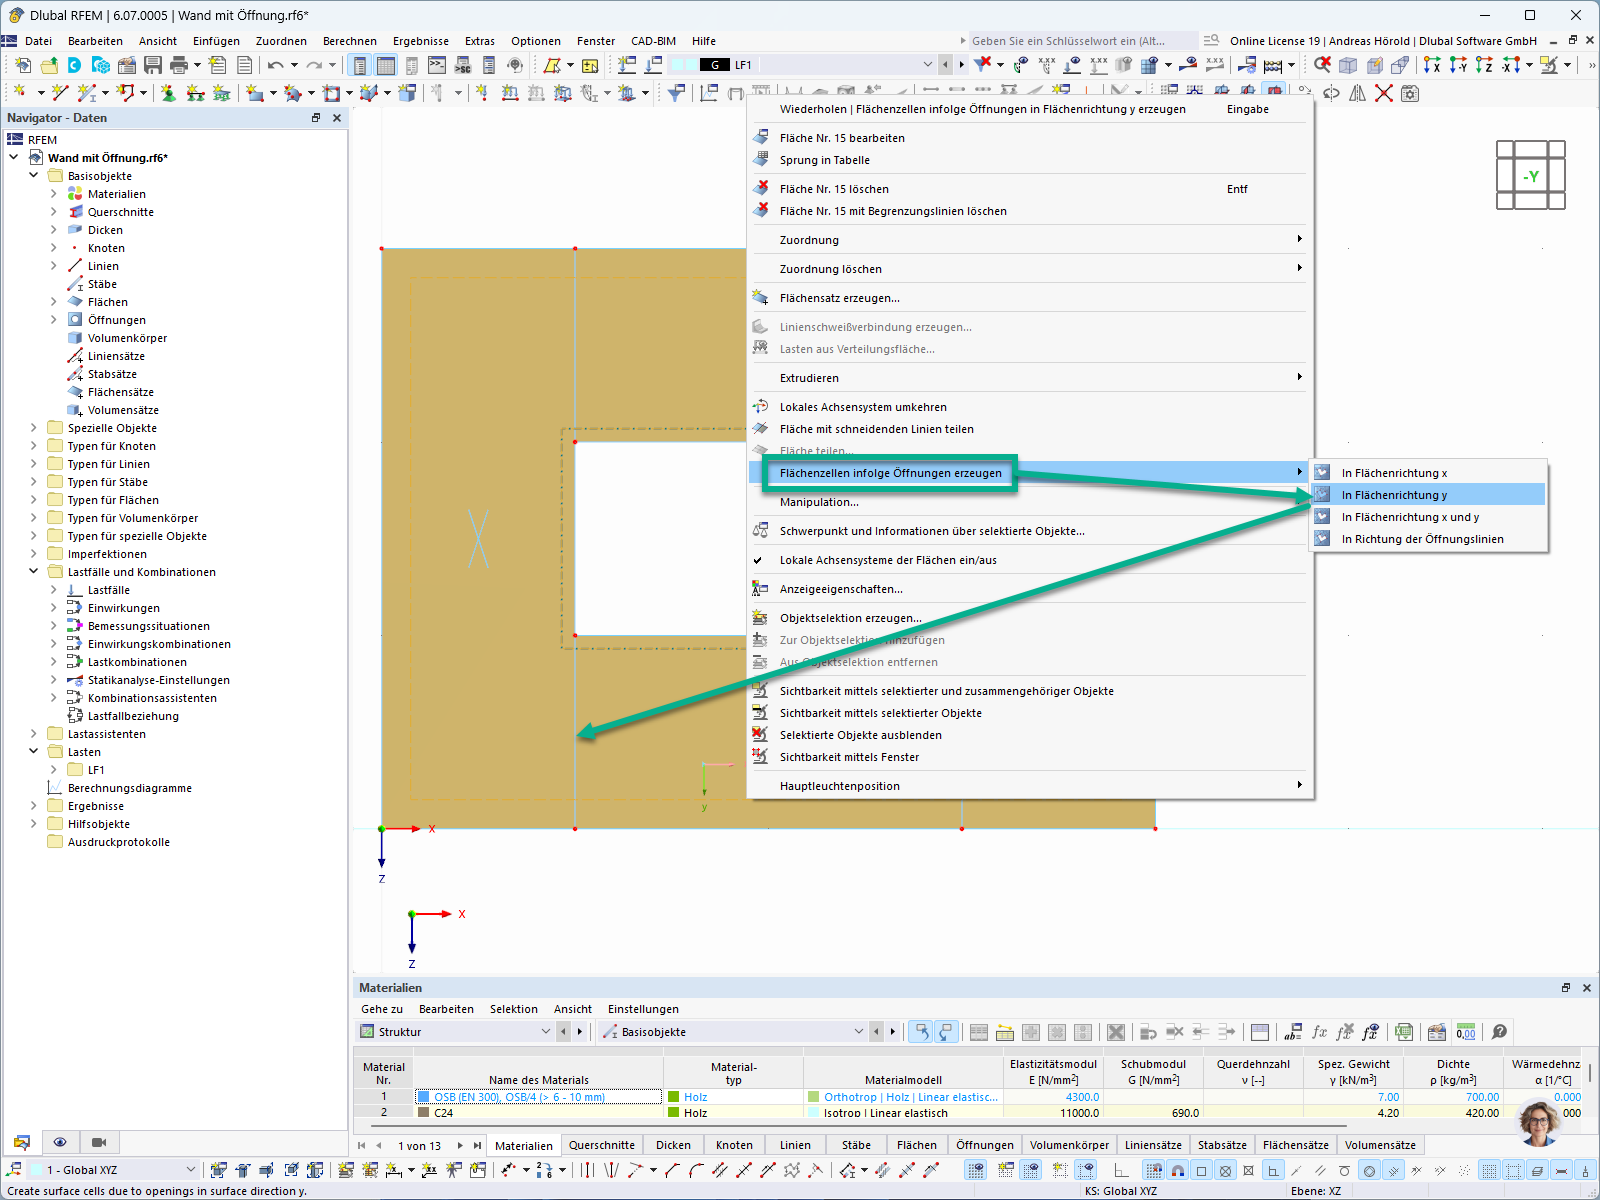Click the OSB material color swatch
The height and width of the screenshot is (1200, 1600).
[x=424, y=1097]
